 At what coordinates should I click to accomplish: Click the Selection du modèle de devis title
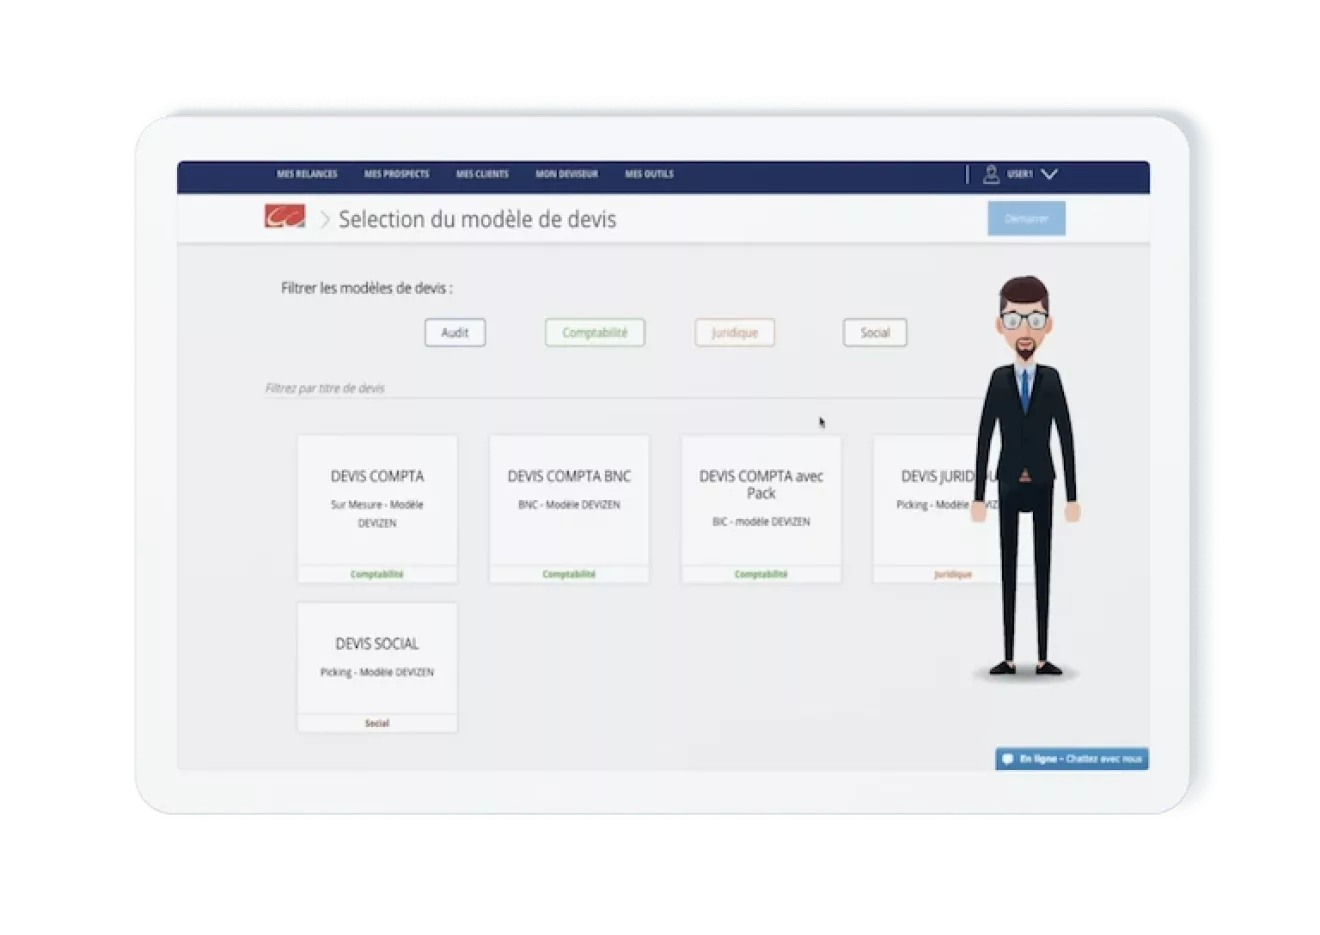tap(477, 219)
